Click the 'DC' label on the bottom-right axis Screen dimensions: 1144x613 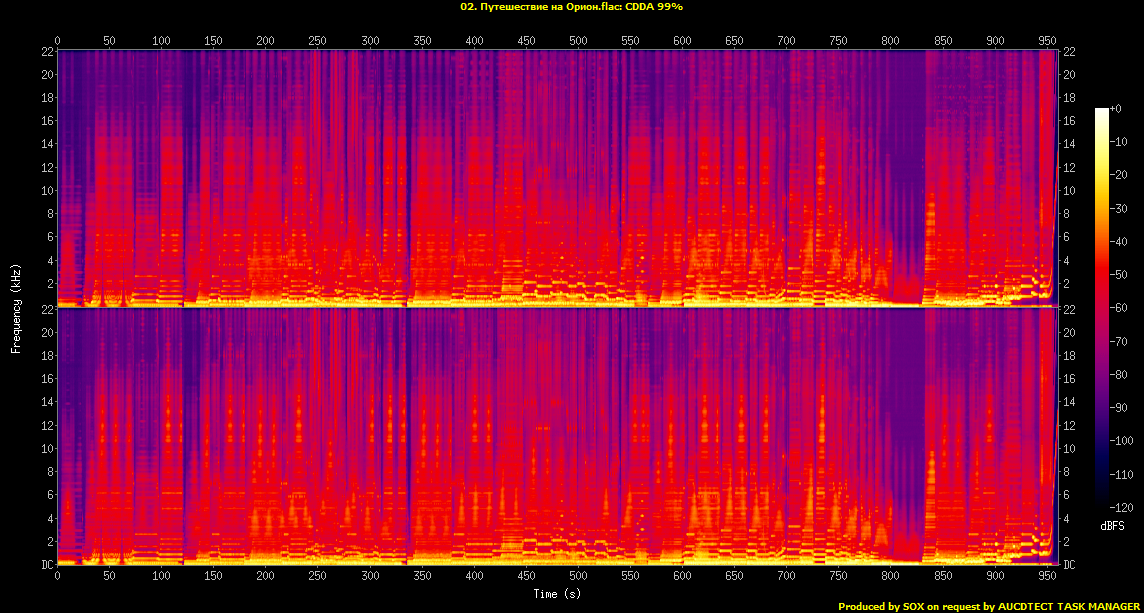coord(1070,565)
